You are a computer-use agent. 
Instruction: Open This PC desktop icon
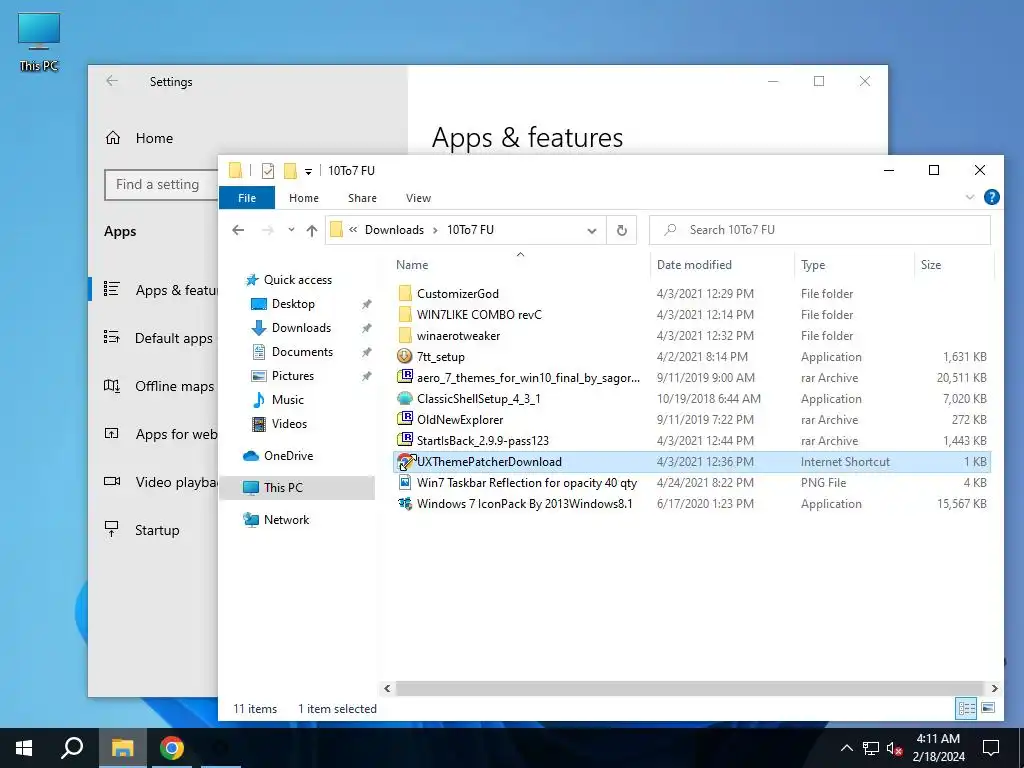[x=39, y=42]
